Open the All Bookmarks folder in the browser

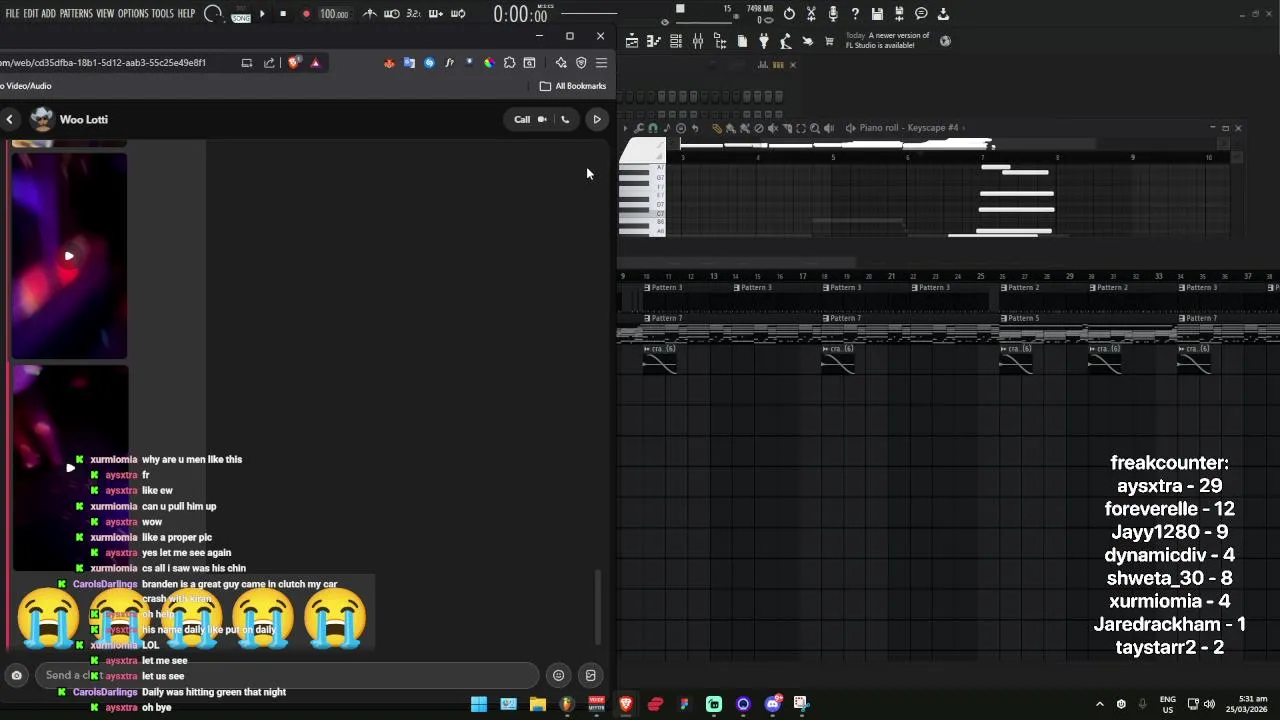[573, 86]
